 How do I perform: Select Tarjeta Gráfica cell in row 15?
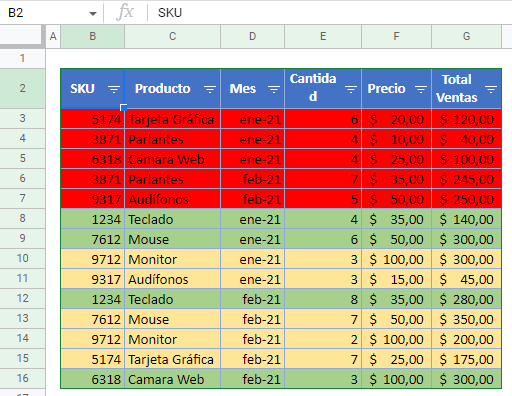(172, 359)
